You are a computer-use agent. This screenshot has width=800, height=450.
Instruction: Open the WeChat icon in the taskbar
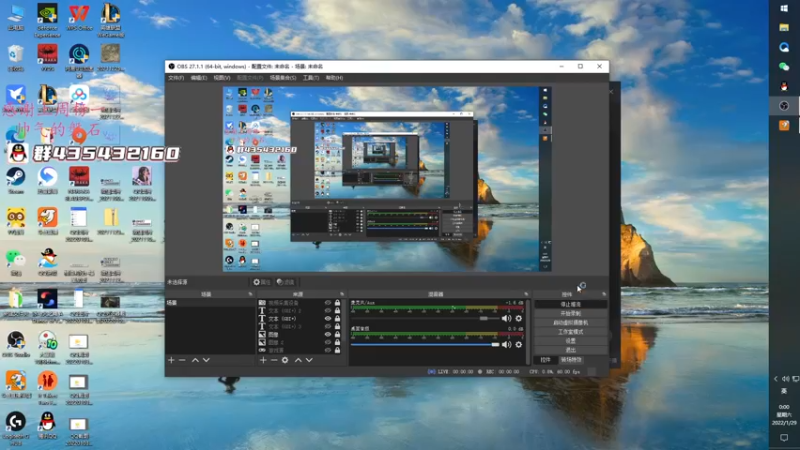[784, 66]
